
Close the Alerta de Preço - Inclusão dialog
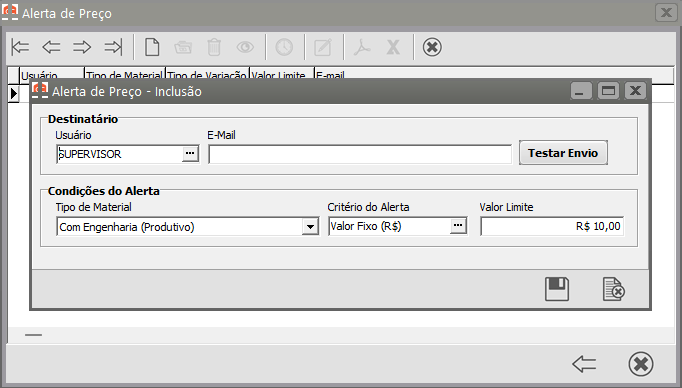[635, 91]
